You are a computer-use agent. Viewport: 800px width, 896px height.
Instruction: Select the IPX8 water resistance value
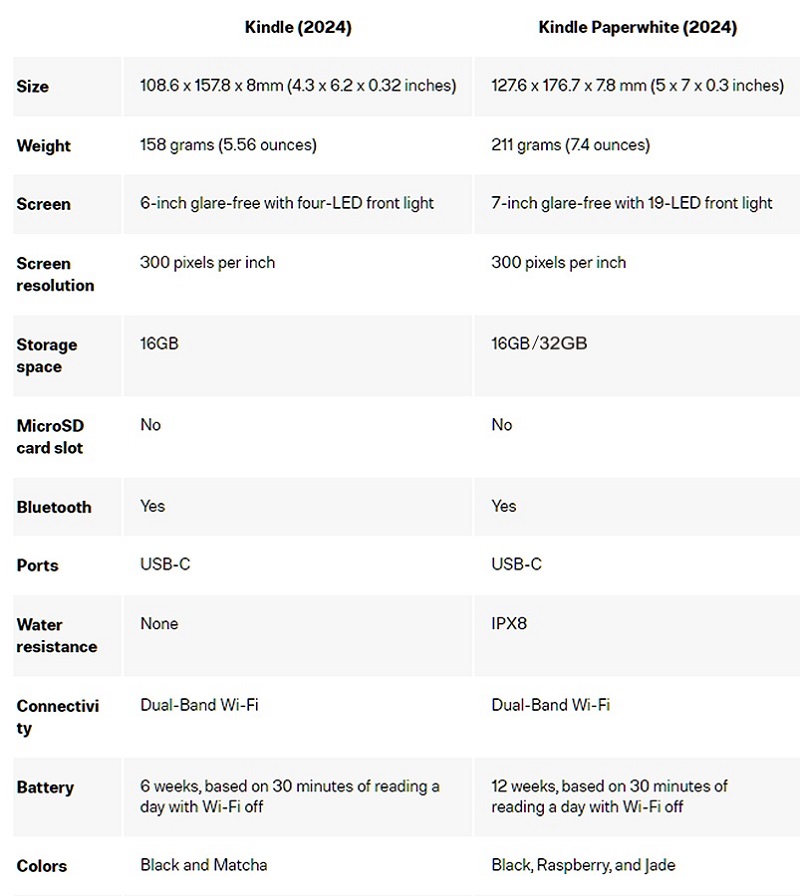point(509,624)
